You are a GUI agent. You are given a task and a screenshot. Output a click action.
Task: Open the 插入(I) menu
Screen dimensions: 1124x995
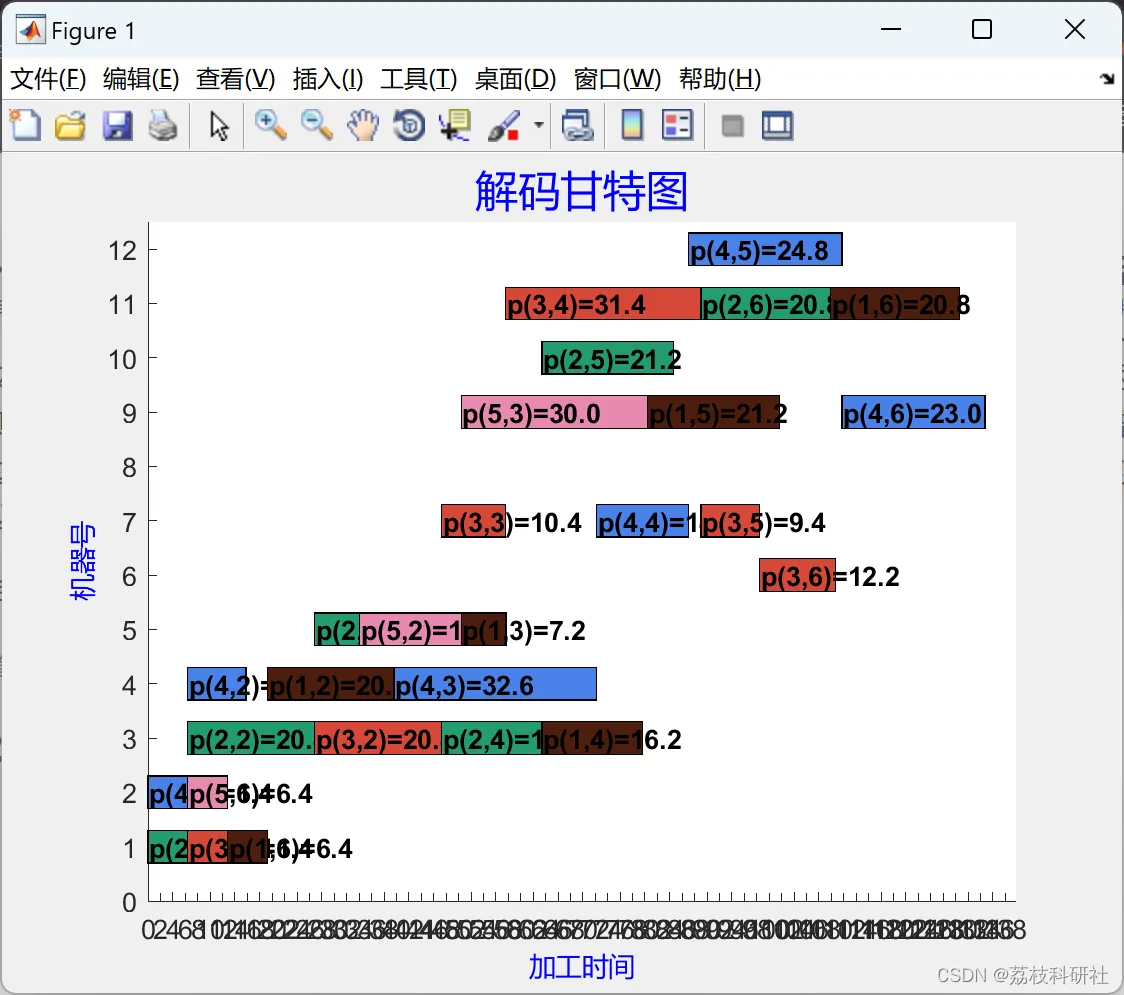328,79
